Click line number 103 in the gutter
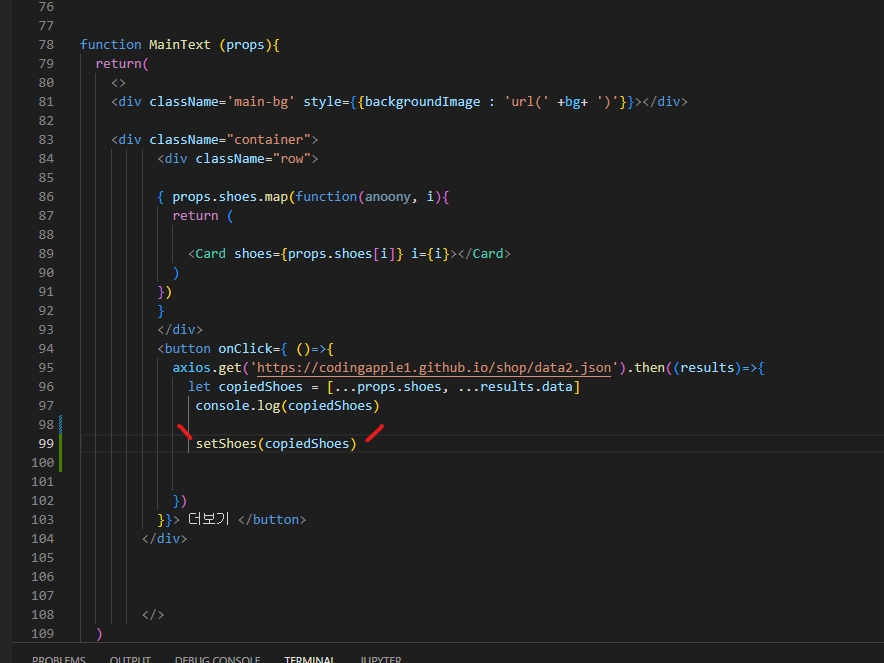The image size is (884, 663). [43, 520]
